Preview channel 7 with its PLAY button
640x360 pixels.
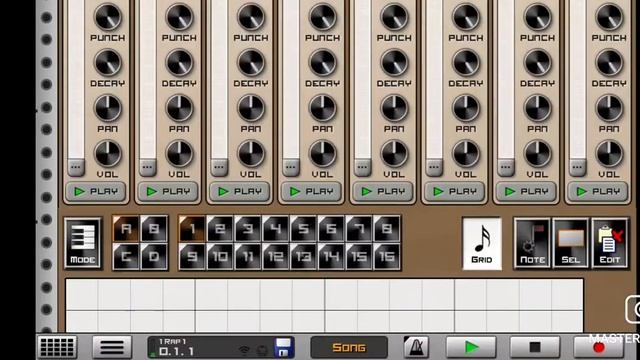click(x=526, y=191)
